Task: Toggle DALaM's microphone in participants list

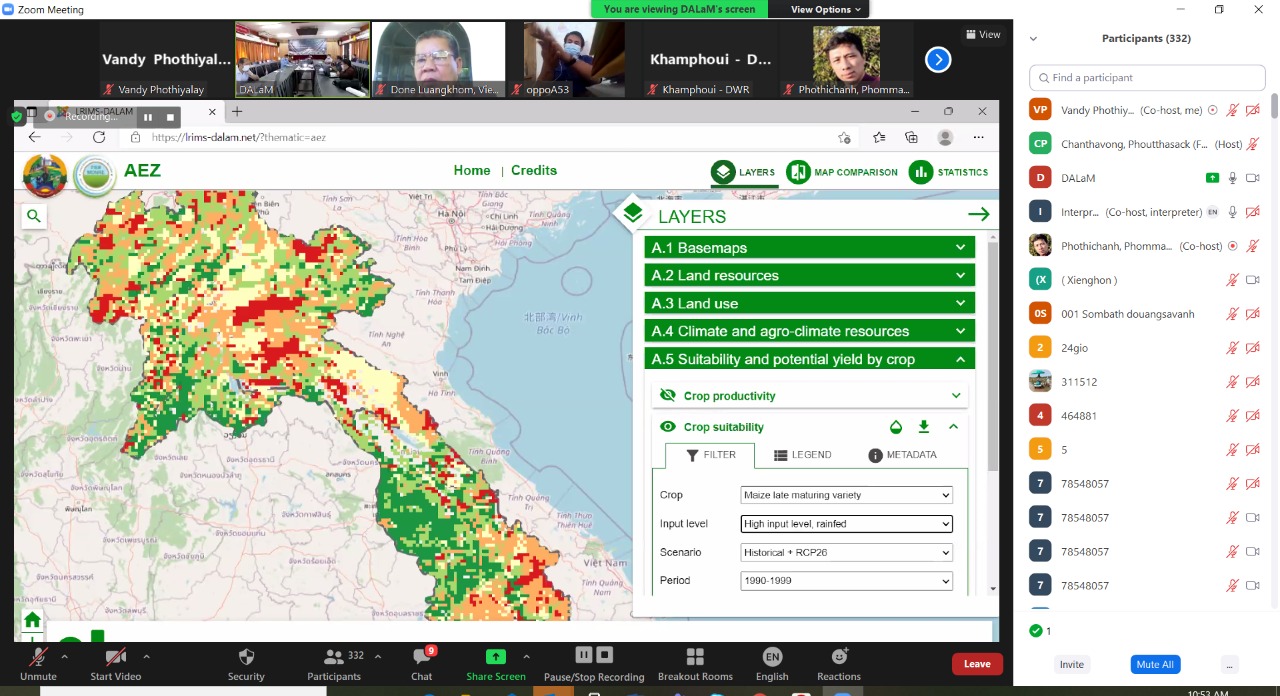Action: click(x=1233, y=178)
